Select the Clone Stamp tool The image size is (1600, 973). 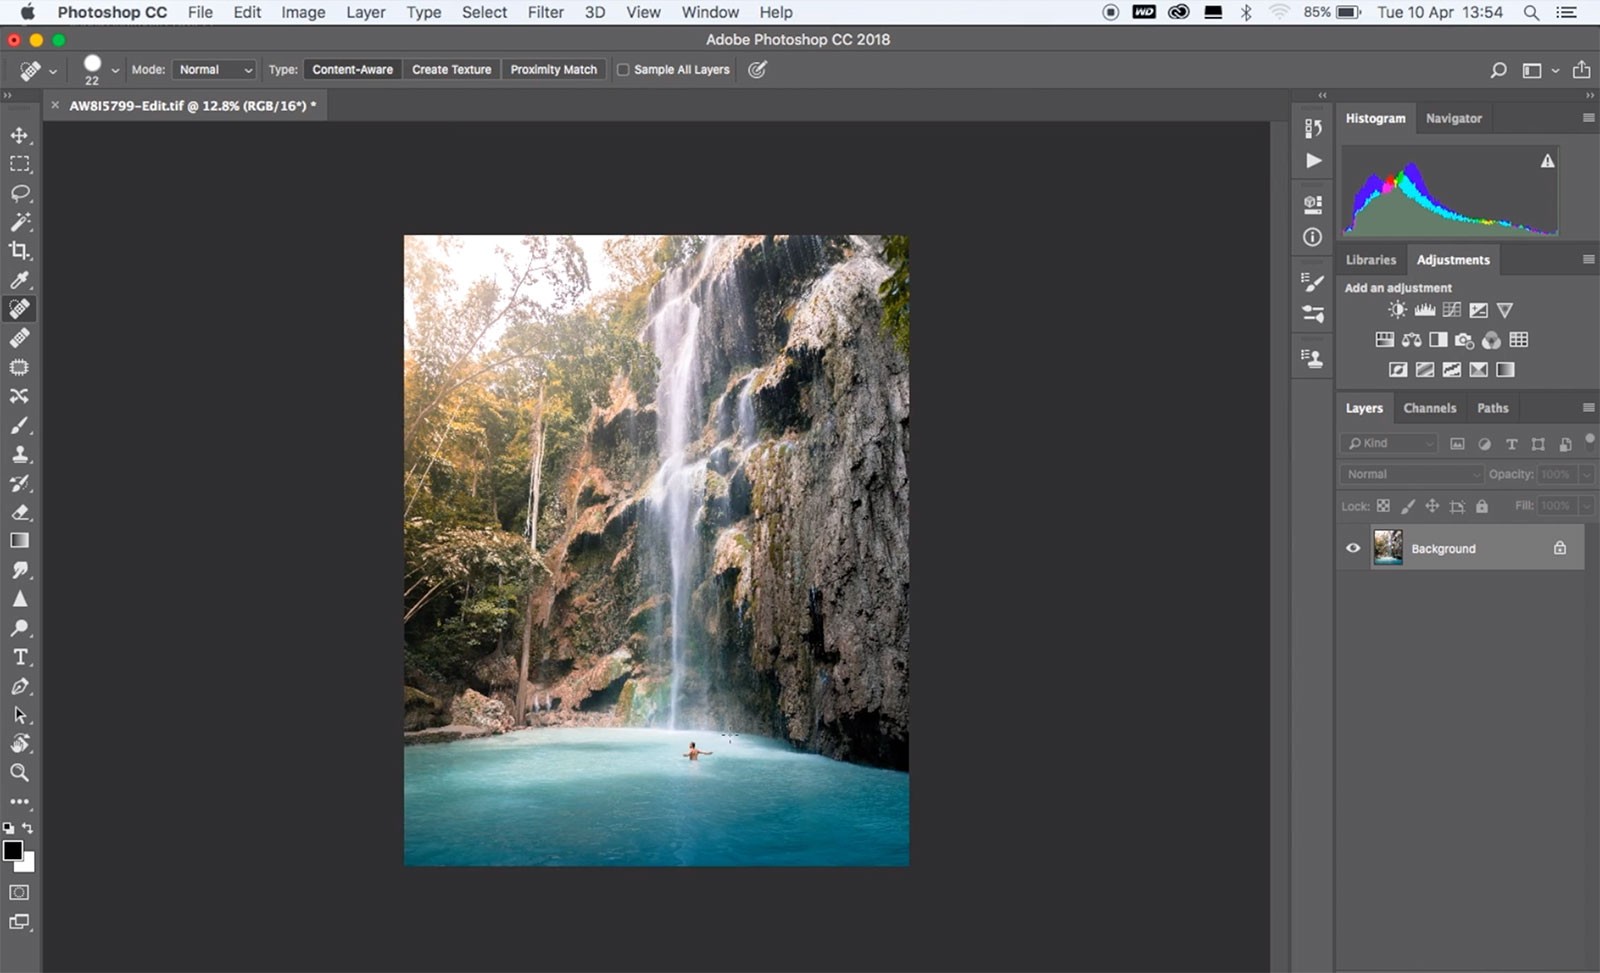tap(19, 454)
